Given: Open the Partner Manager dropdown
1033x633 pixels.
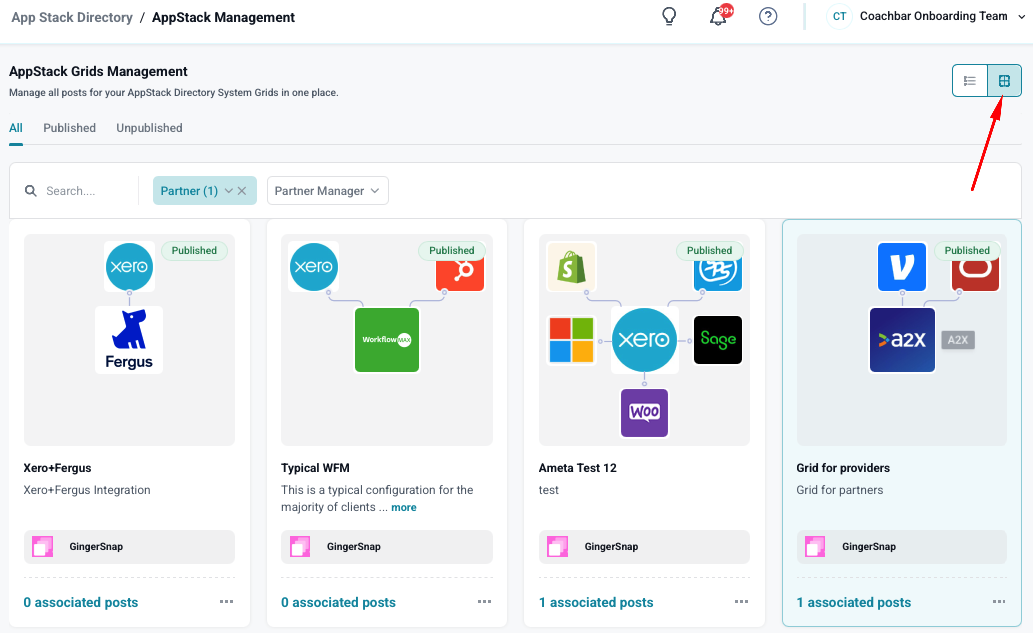Looking at the screenshot, I should pos(327,190).
